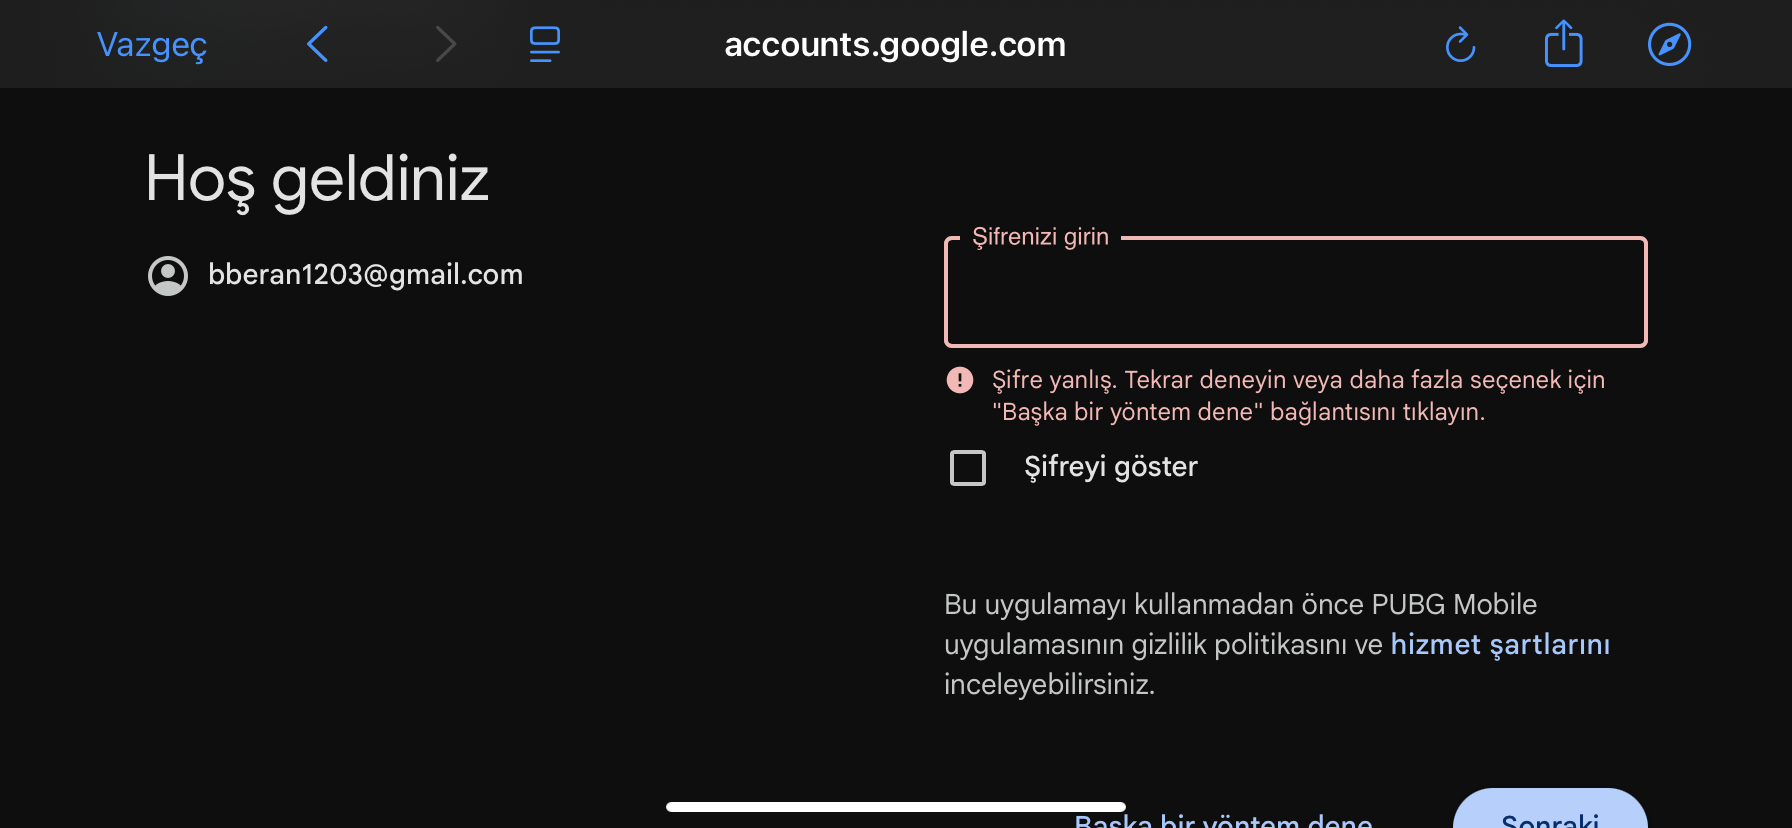Go forward with the right chevron

click(x=446, y=44)
